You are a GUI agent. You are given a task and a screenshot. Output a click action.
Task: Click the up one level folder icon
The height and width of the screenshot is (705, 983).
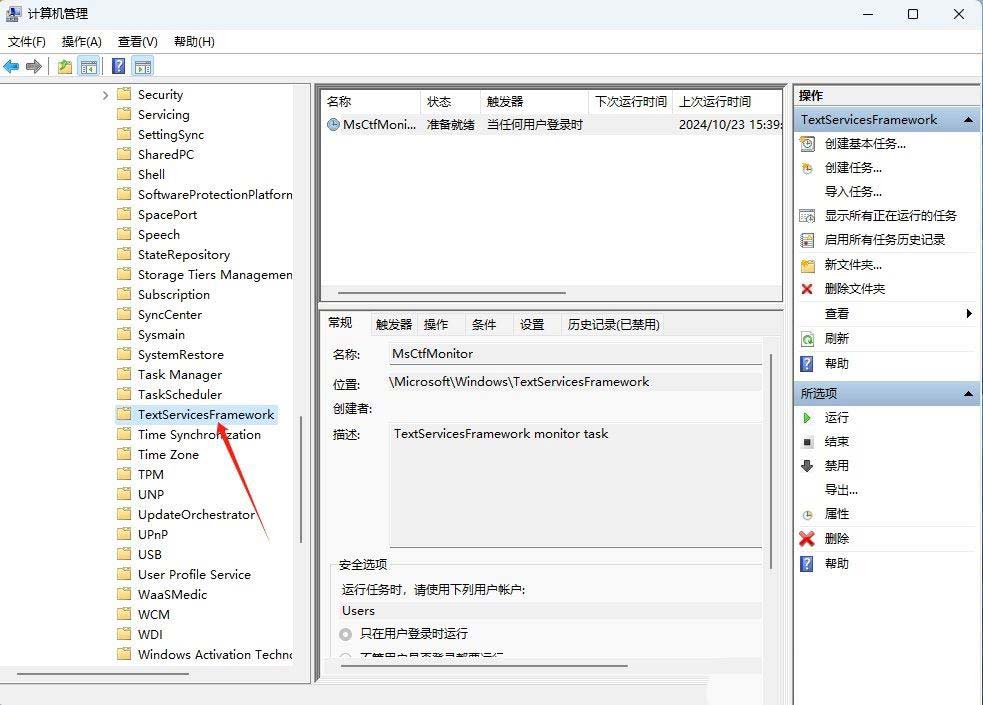(x=64, y=67)
